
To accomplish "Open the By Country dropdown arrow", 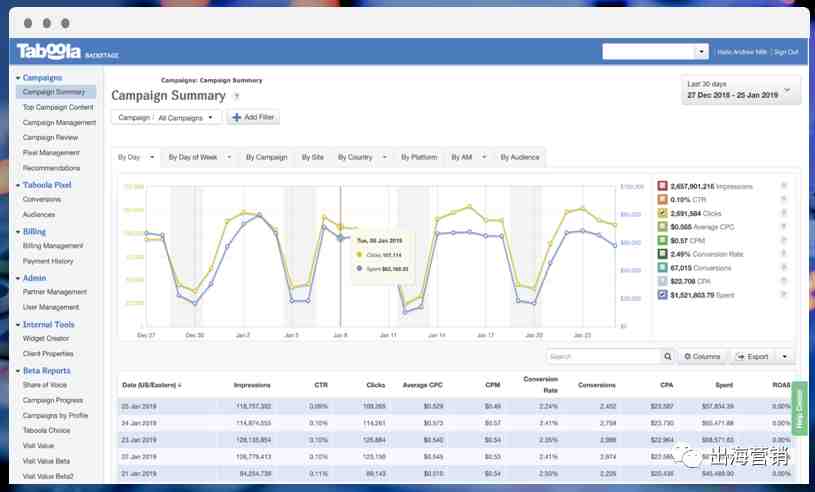I will tap(385, 157).
